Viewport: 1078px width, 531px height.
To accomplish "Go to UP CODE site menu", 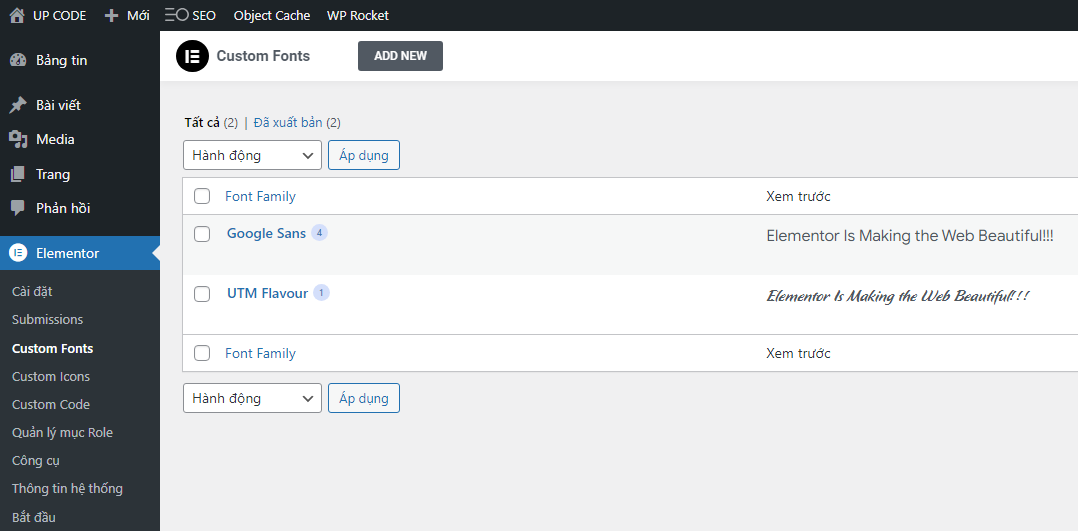I will (60, 15).
